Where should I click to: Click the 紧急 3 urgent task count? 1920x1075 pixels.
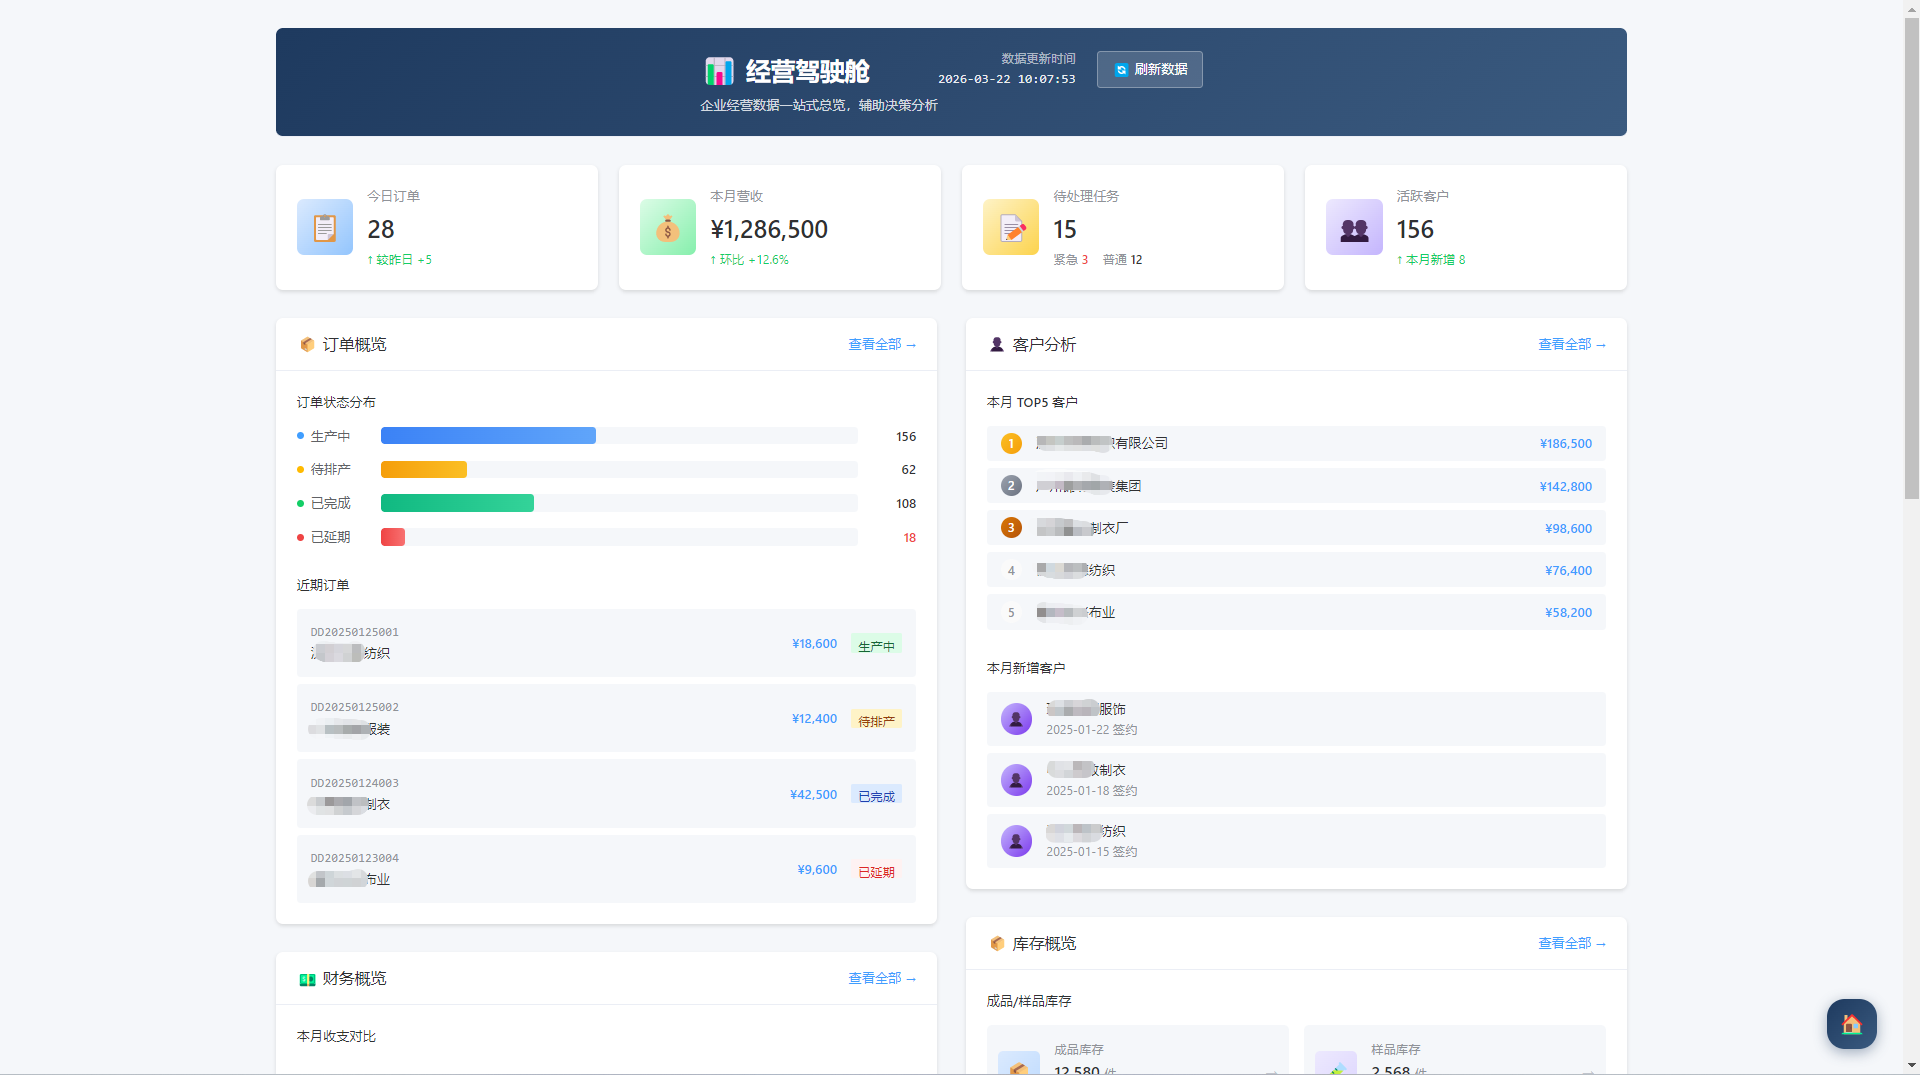coord(1070,260)
